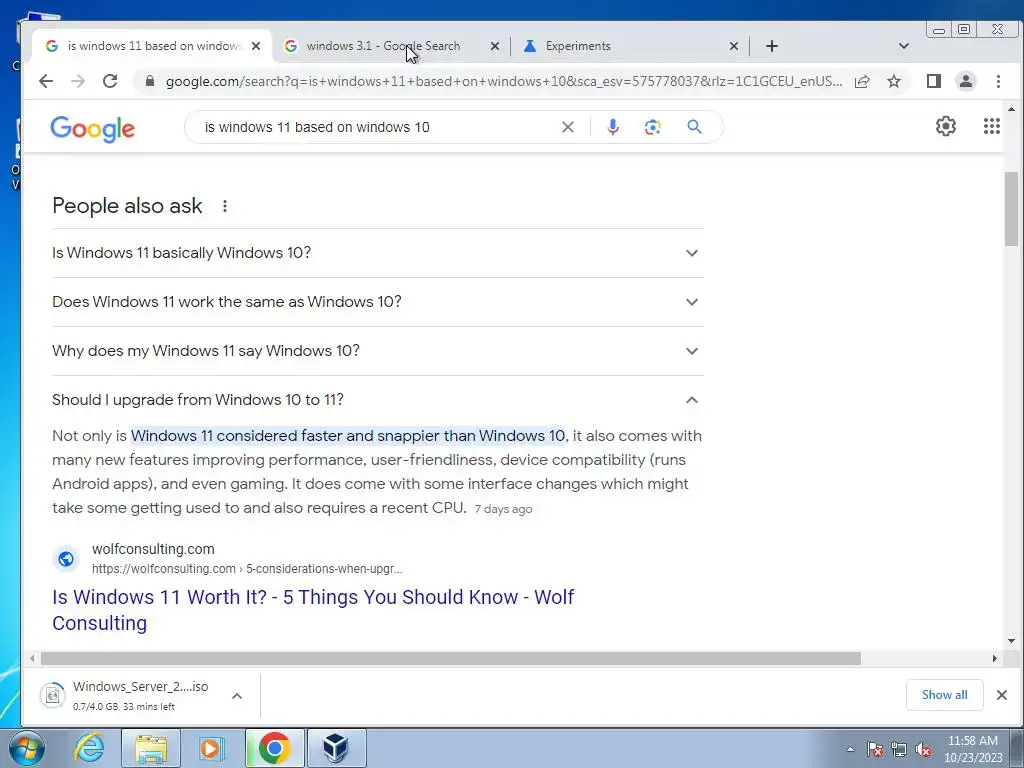Open the tab search dropdown arrow
The image size is (1024, 768).
(x=904, y=46)
